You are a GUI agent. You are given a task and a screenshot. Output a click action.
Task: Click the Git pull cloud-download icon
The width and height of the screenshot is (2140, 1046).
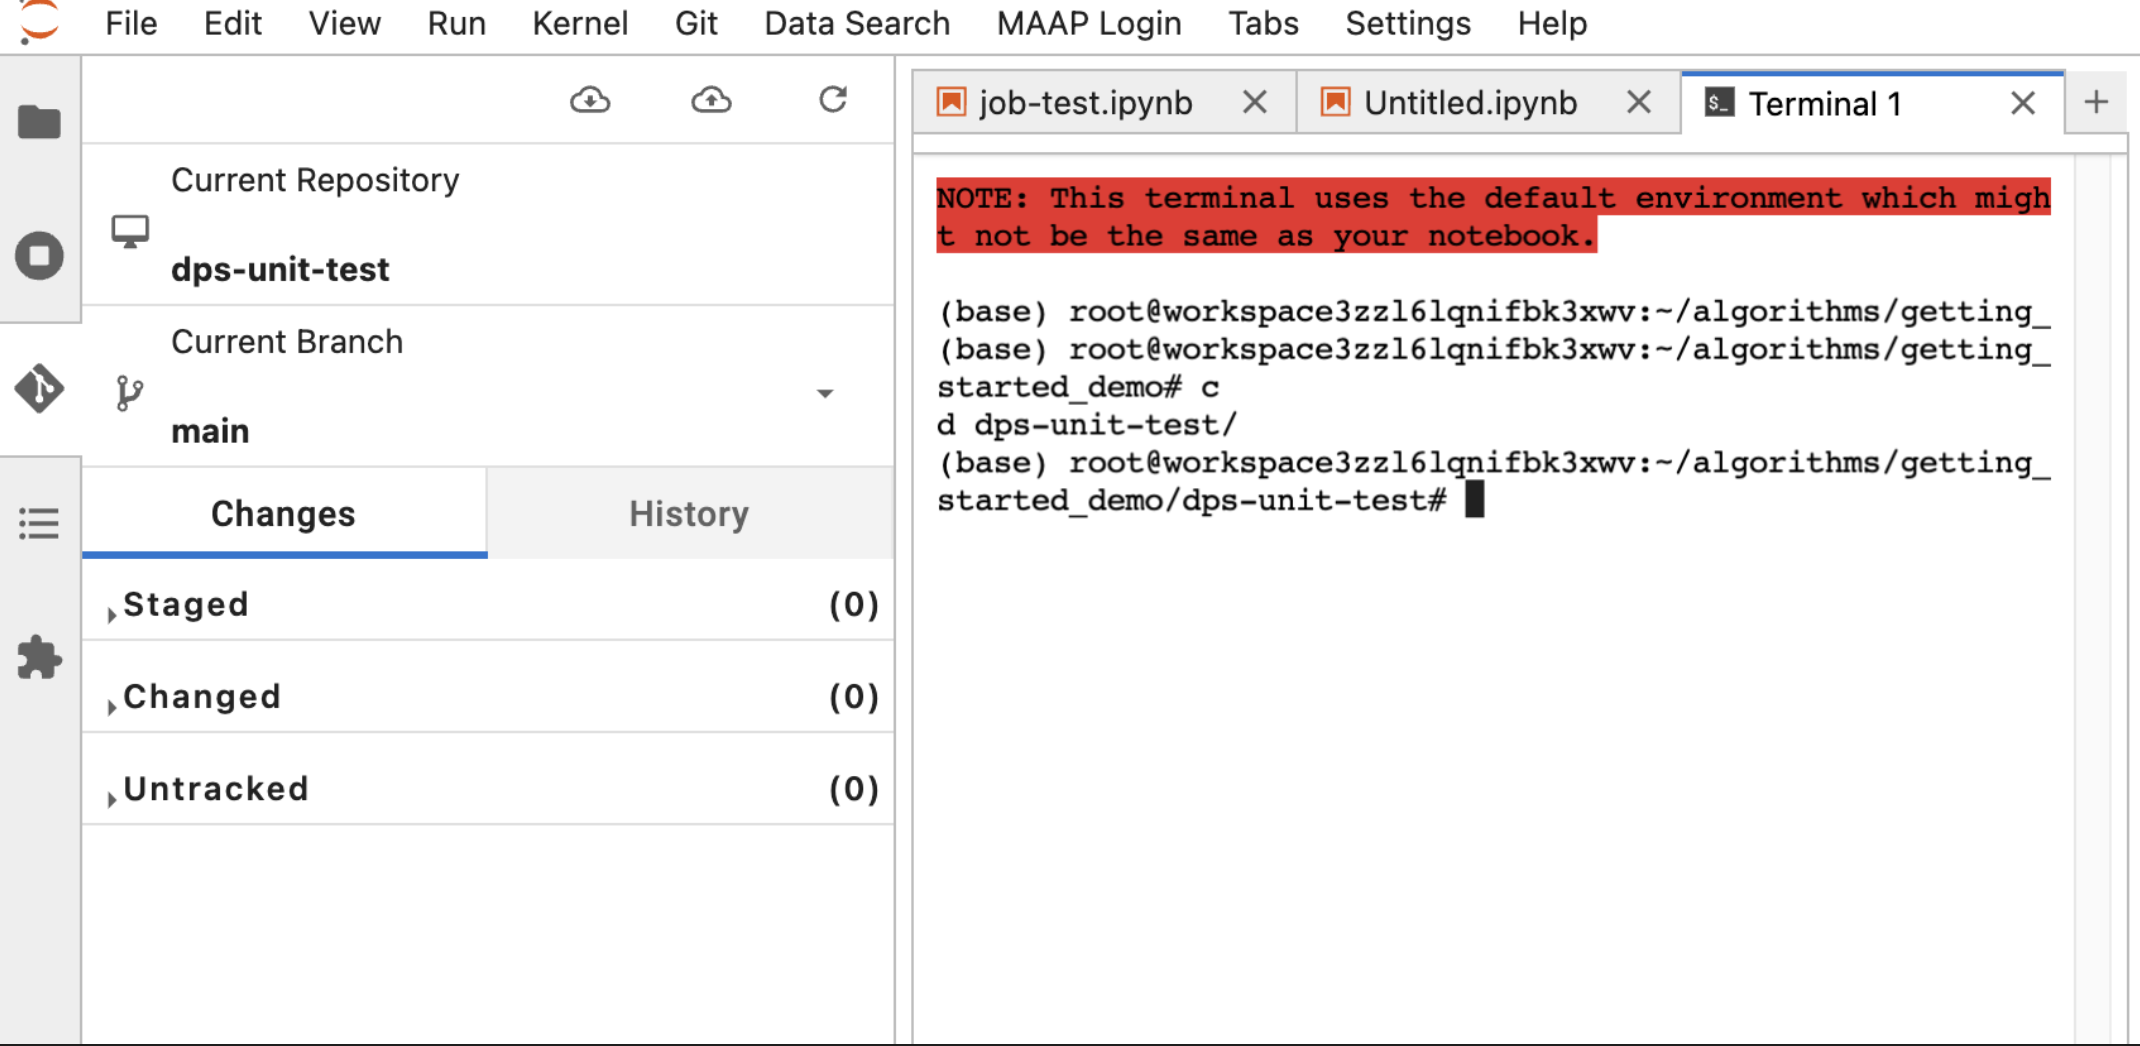[590, 100]
